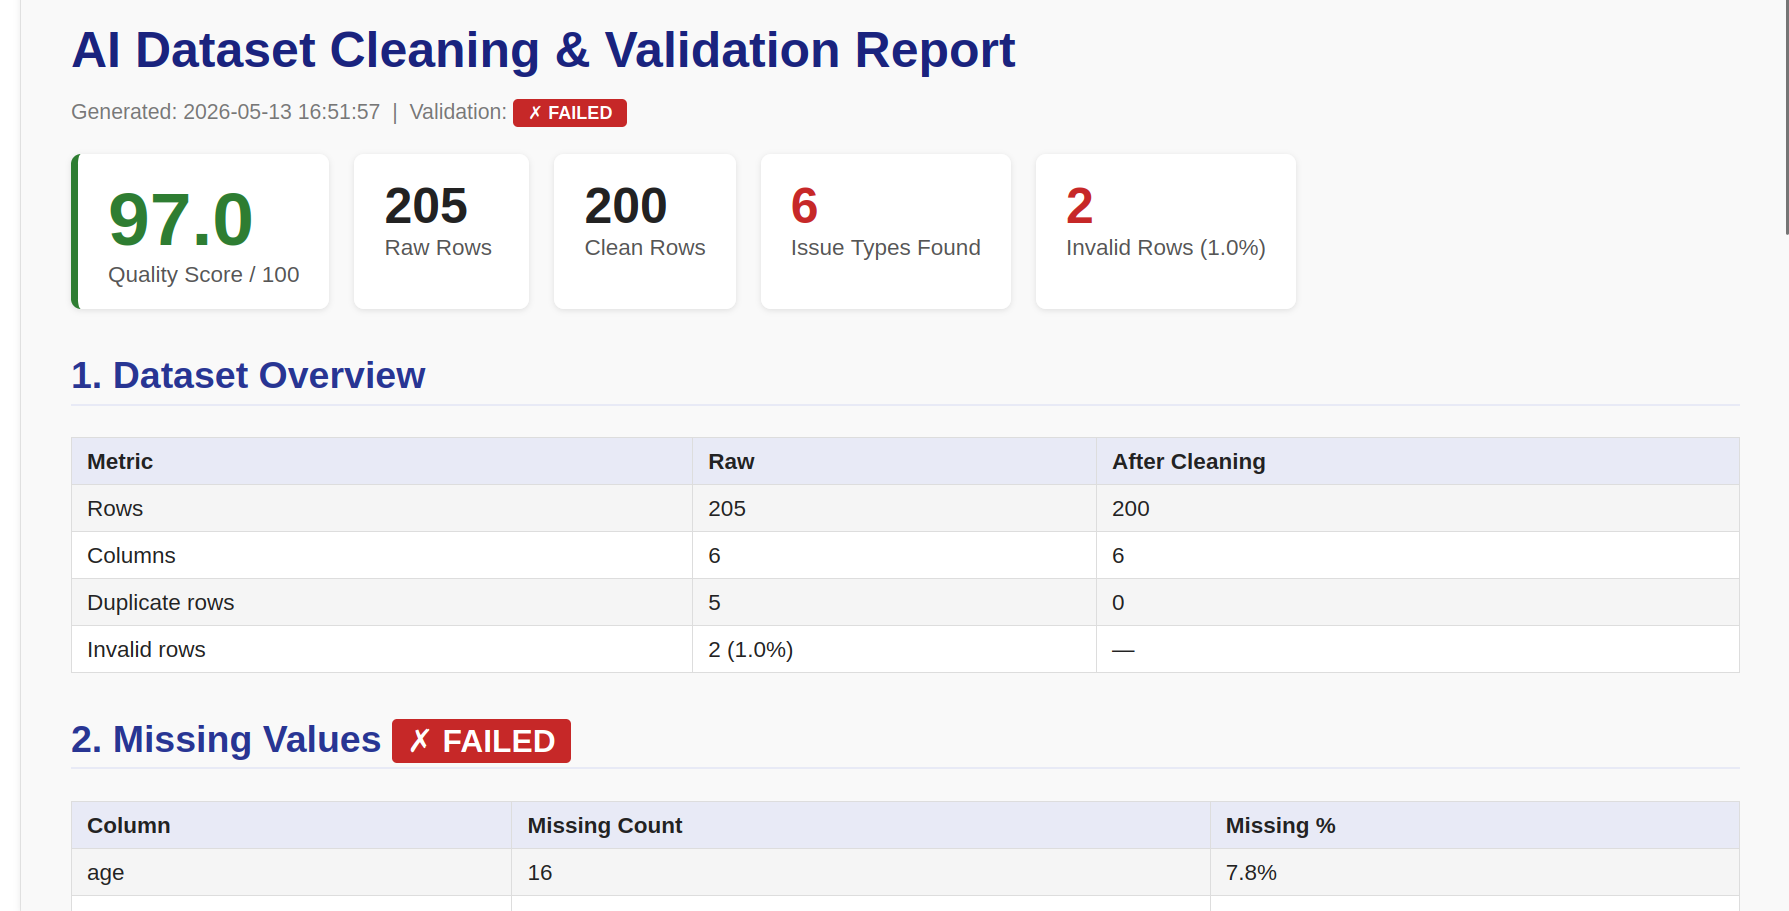Click the Raw column header

[894, 461]
